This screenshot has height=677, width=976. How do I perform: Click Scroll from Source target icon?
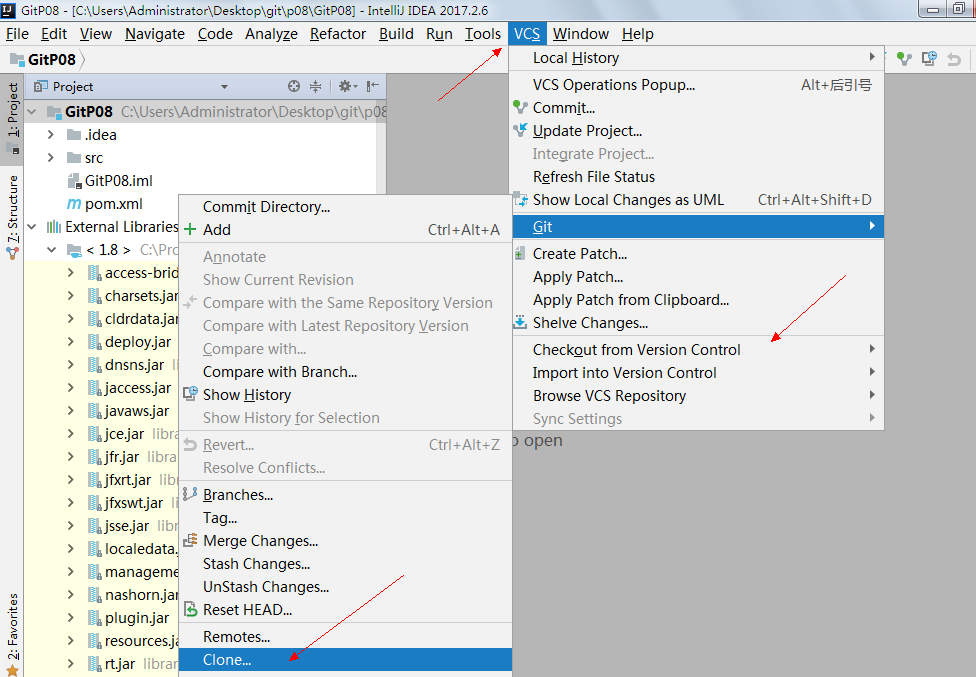294,87
